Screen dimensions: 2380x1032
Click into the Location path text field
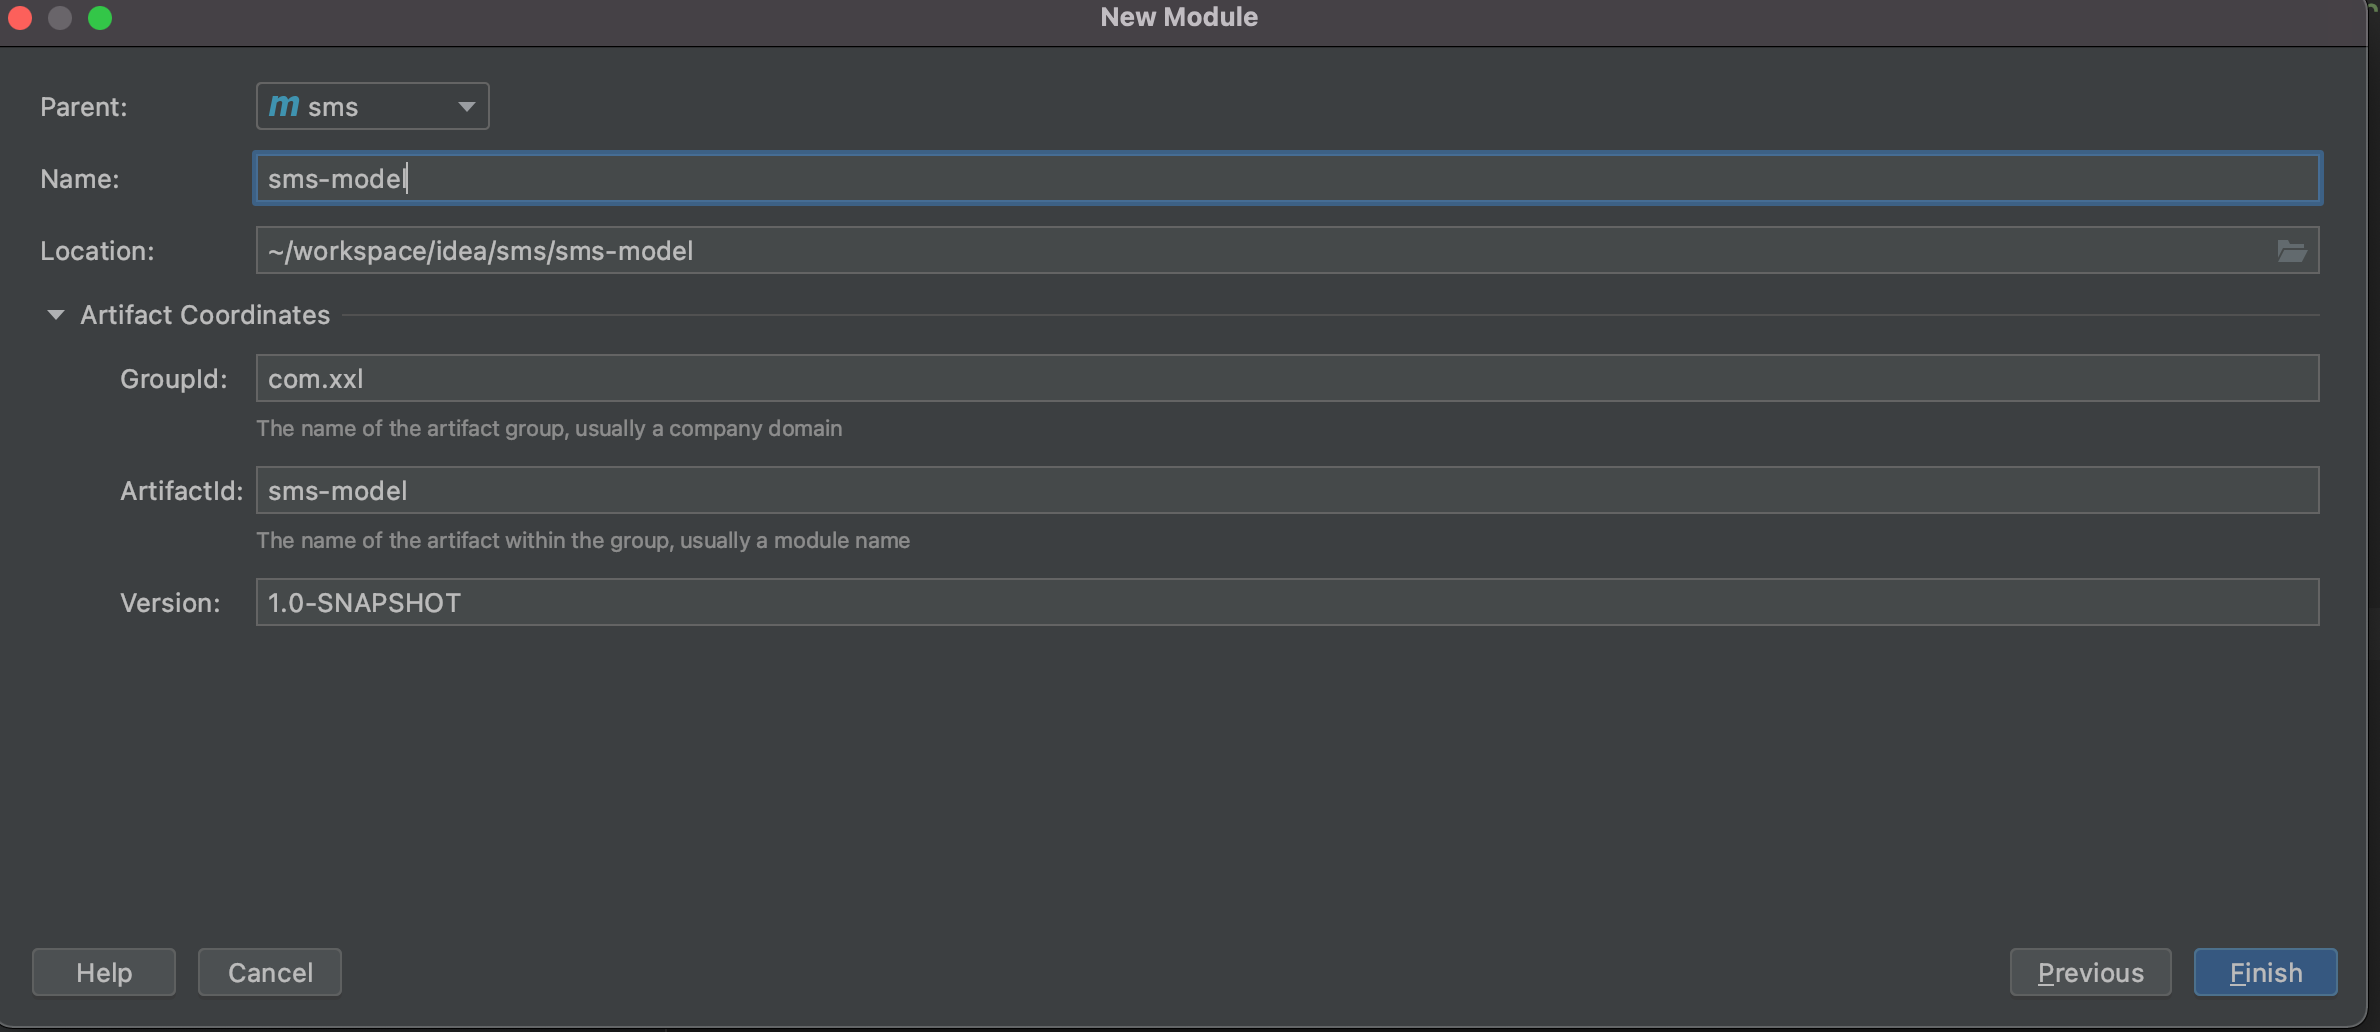tap(1260, 251)
